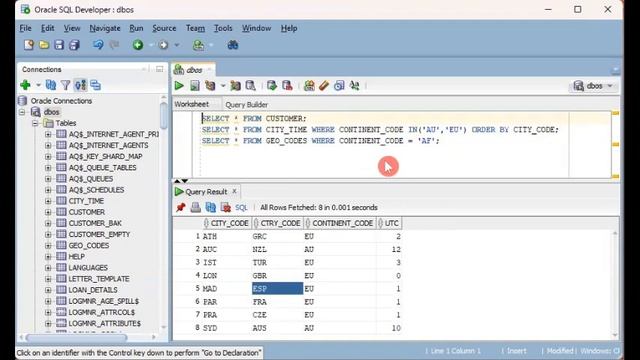Refresh the Connections tree
640x360 pixels.
[x=51, y=85]
